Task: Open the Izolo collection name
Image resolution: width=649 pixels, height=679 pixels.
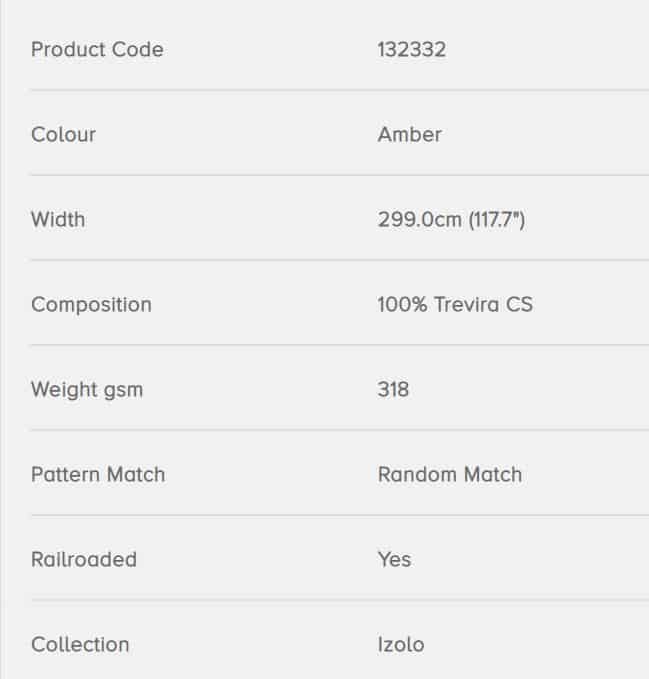Action: (x=401, y=644)
